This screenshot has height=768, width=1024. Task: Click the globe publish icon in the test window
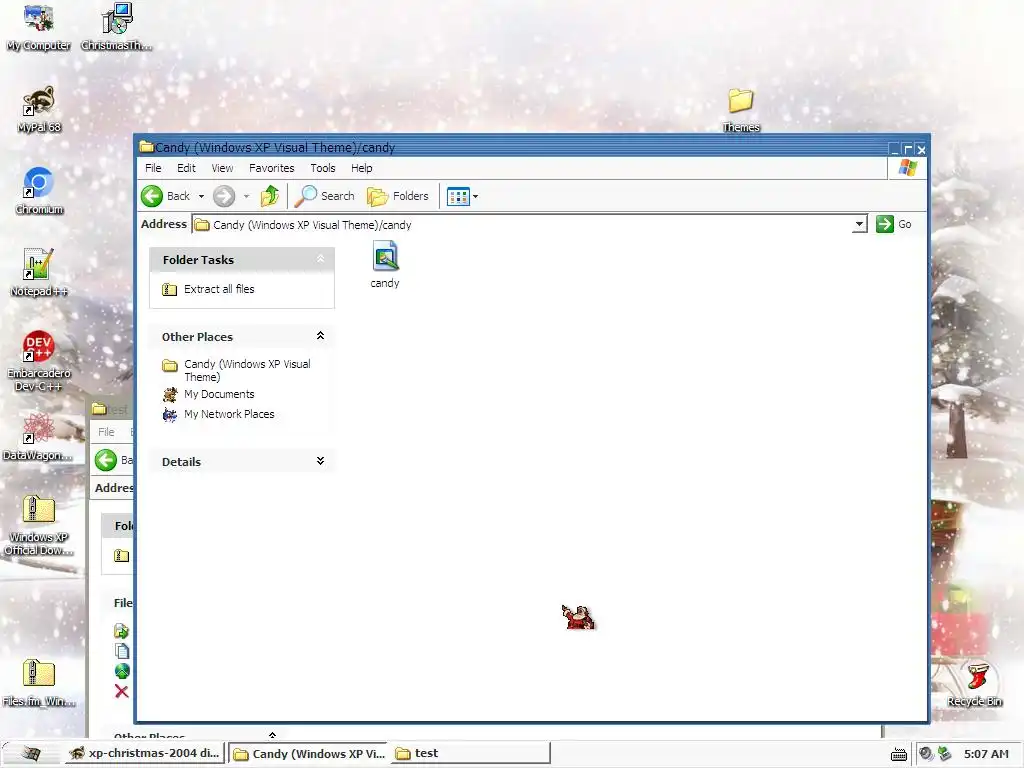121,671
